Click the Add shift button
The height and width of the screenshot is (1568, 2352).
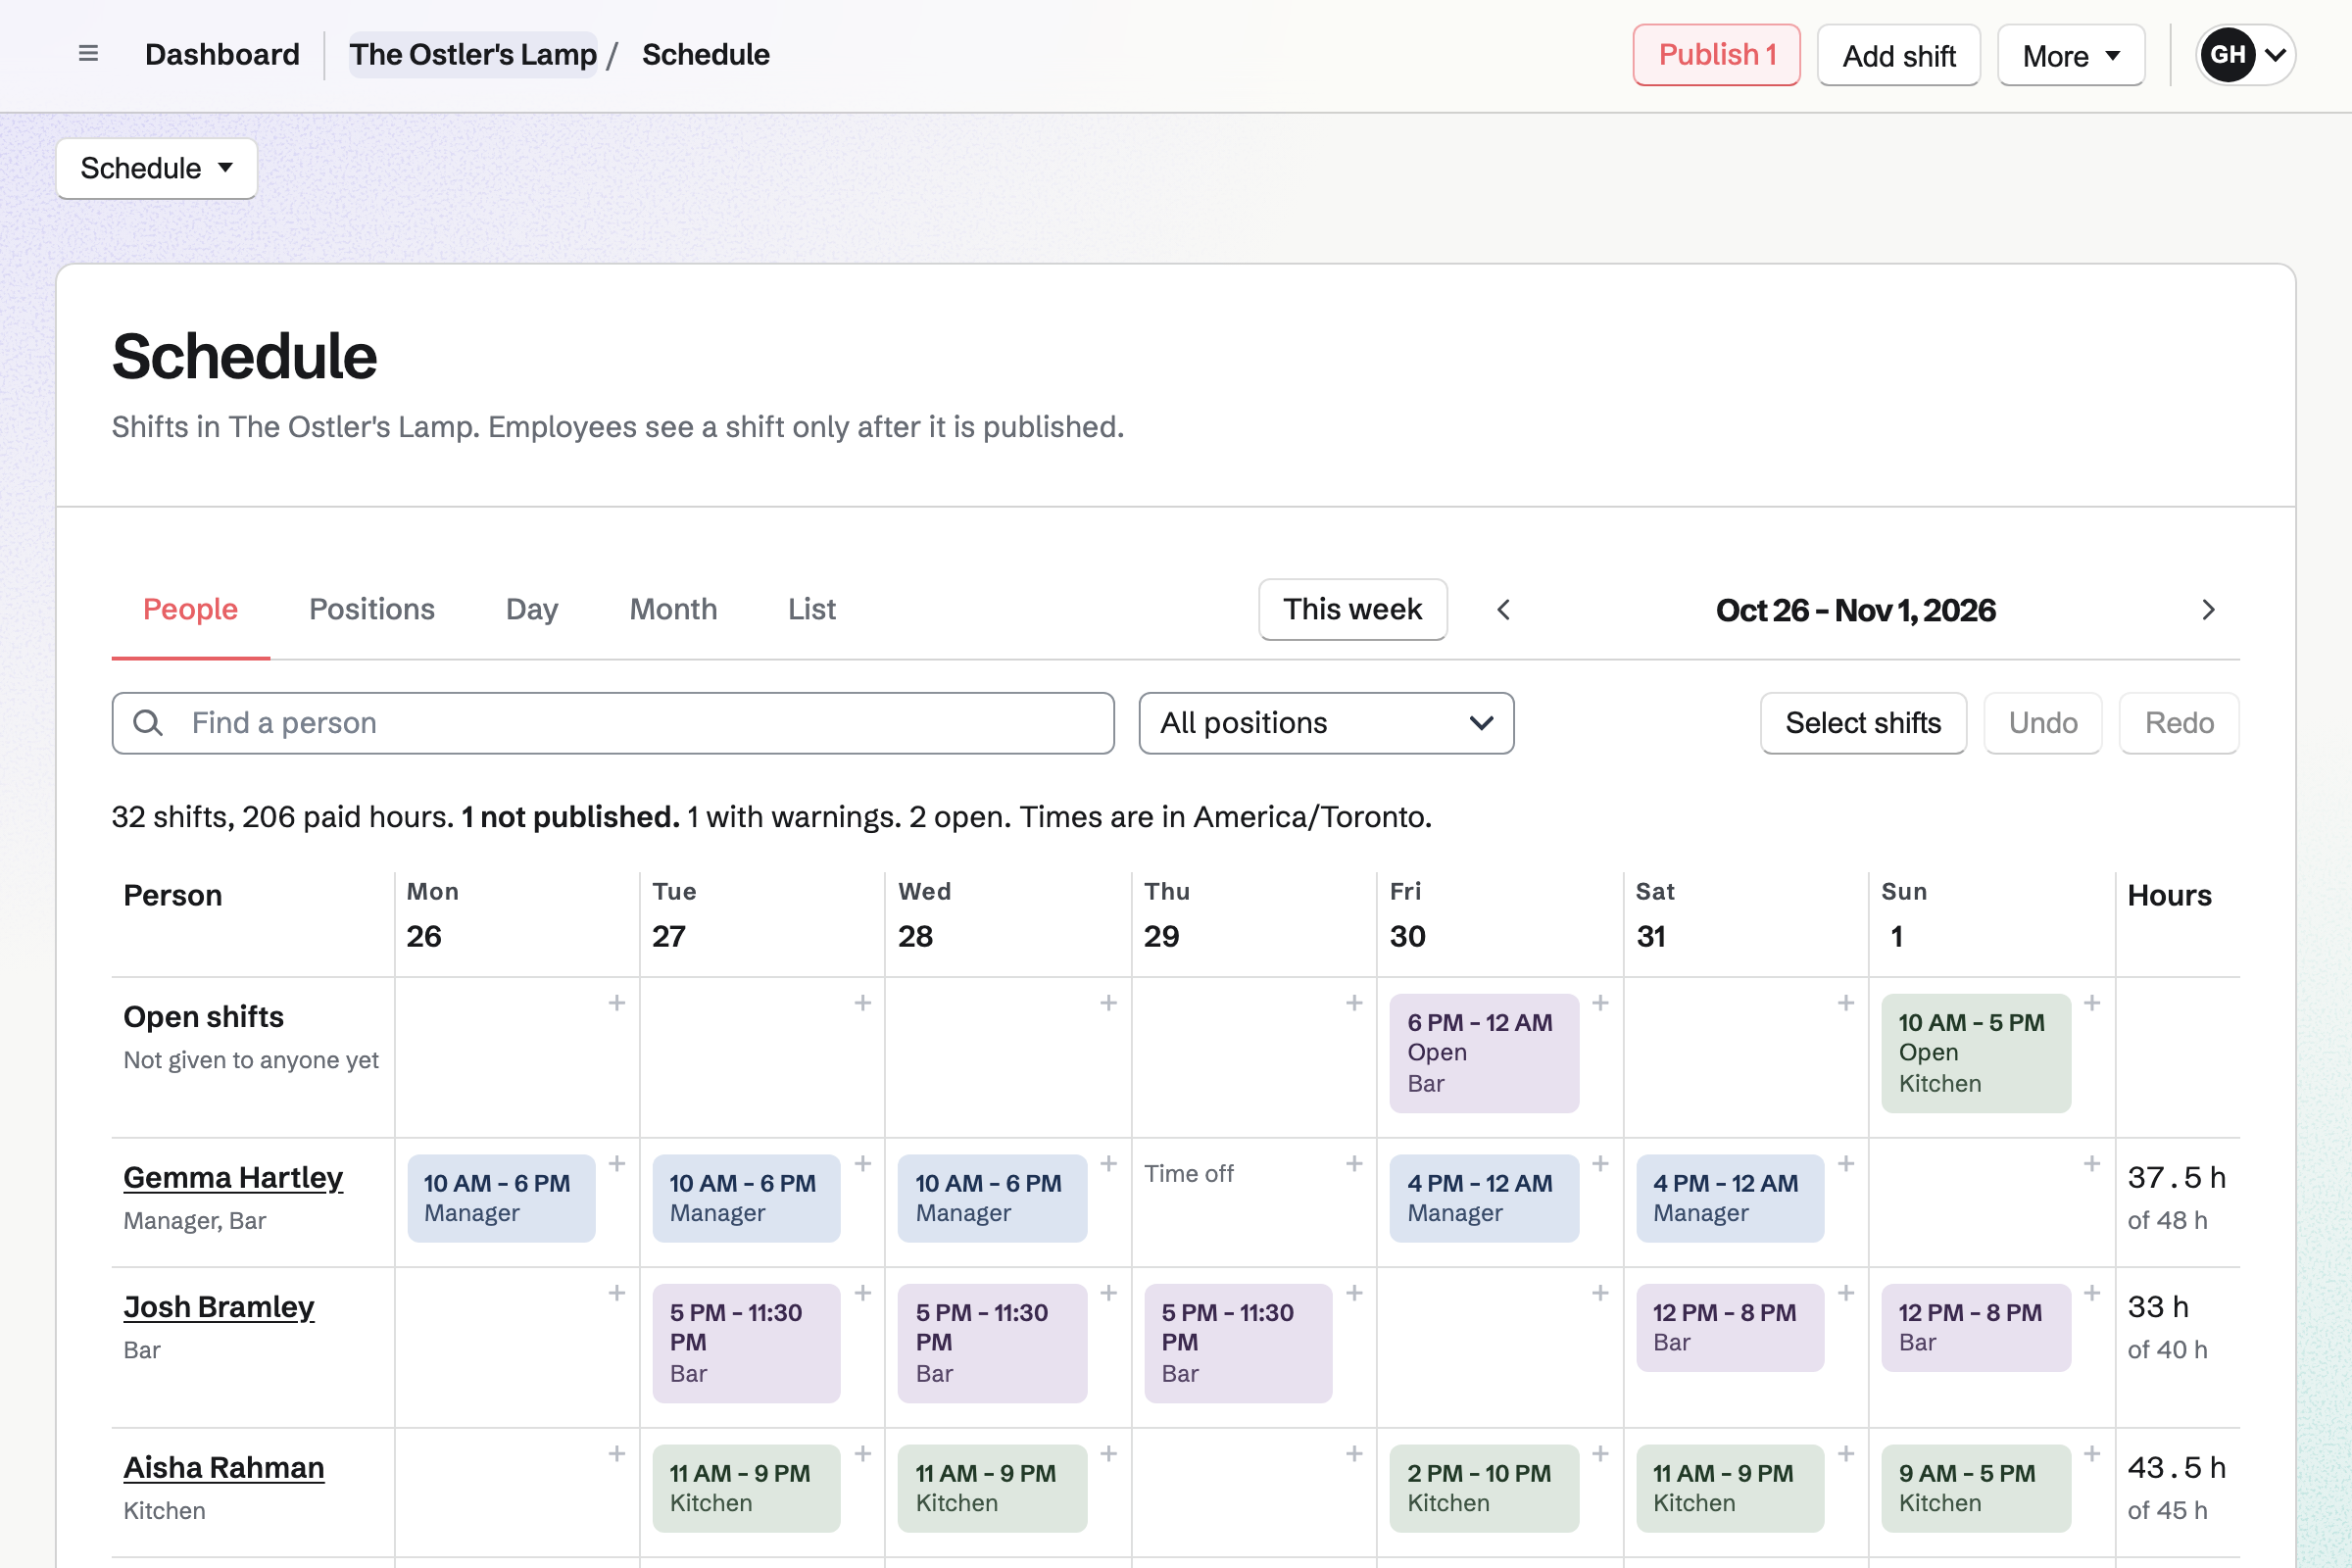1898,55
